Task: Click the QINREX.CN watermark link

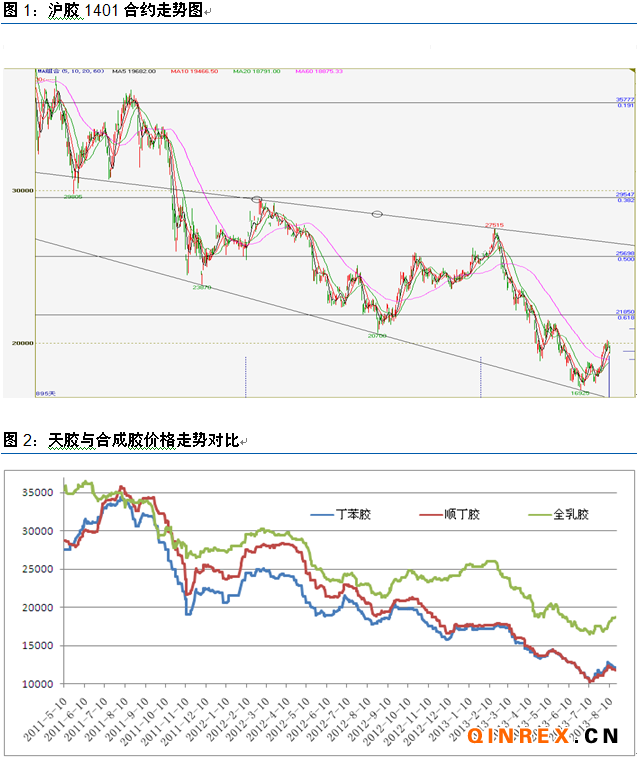Action: pyautogui.click(x=544, y=737)
